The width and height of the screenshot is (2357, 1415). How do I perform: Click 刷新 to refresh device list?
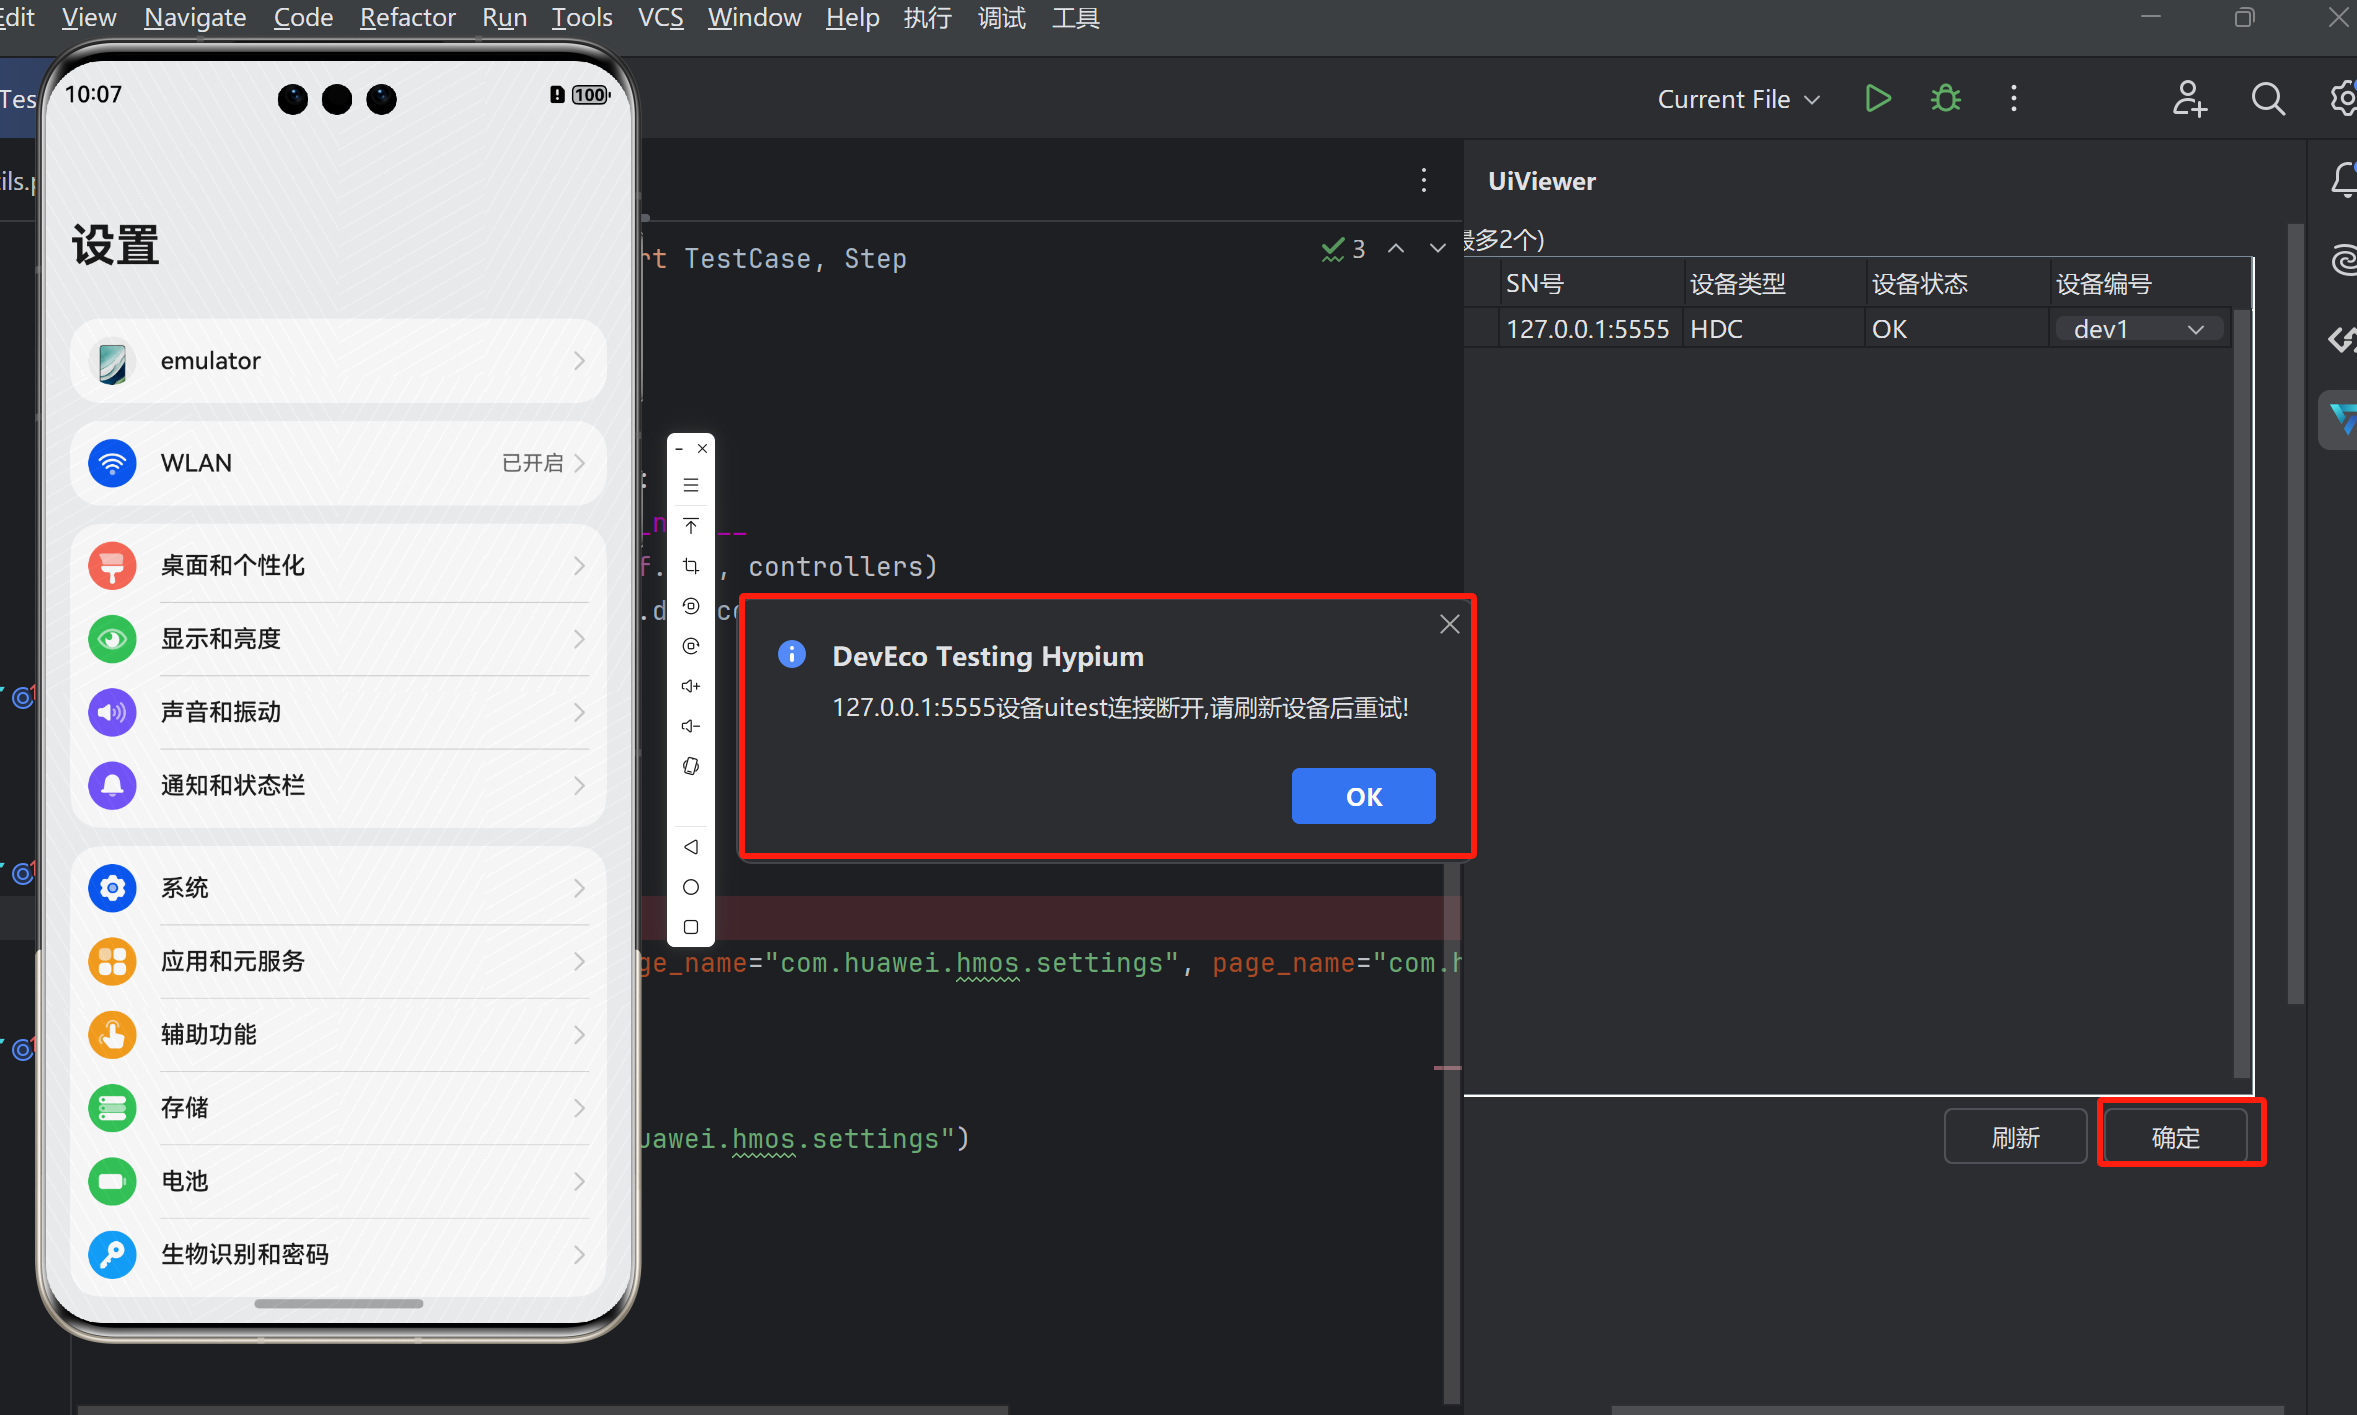click(2015, 1137)
